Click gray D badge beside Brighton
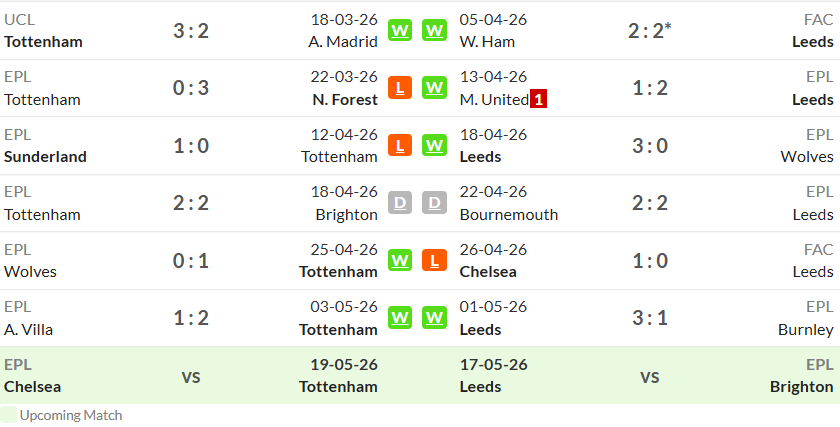This screenshot has height=427, width=840. point(400,203)
